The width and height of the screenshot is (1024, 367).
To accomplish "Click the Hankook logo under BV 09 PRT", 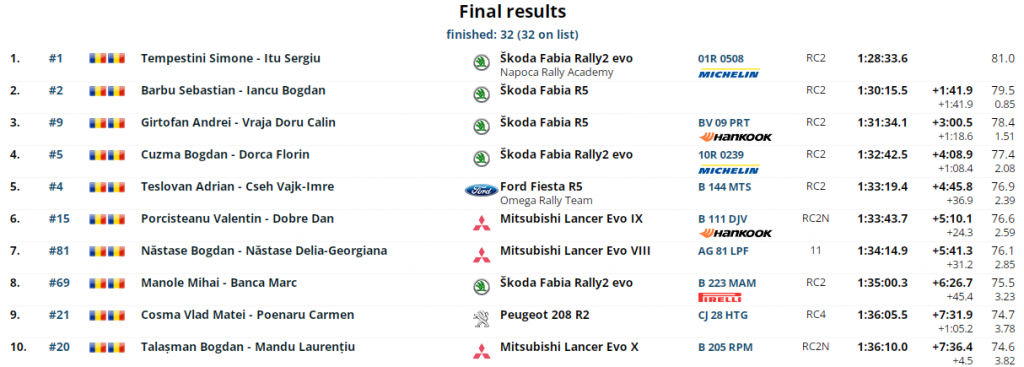I will 735,137.
